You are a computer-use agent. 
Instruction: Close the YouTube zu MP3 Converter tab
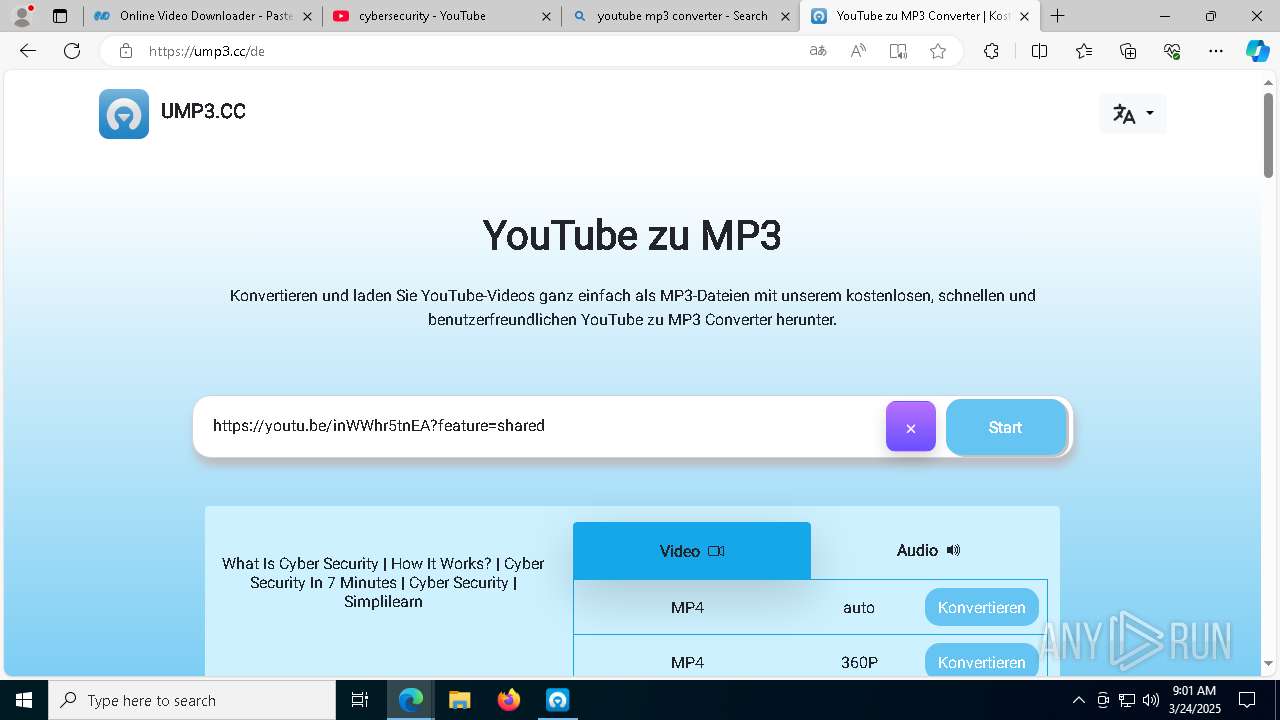(x=1024, y=16)
